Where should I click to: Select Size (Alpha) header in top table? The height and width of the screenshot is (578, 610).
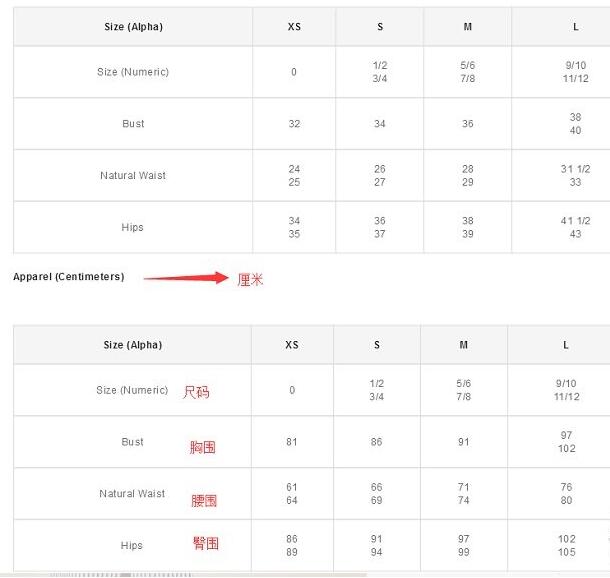[x=133, y=27]
